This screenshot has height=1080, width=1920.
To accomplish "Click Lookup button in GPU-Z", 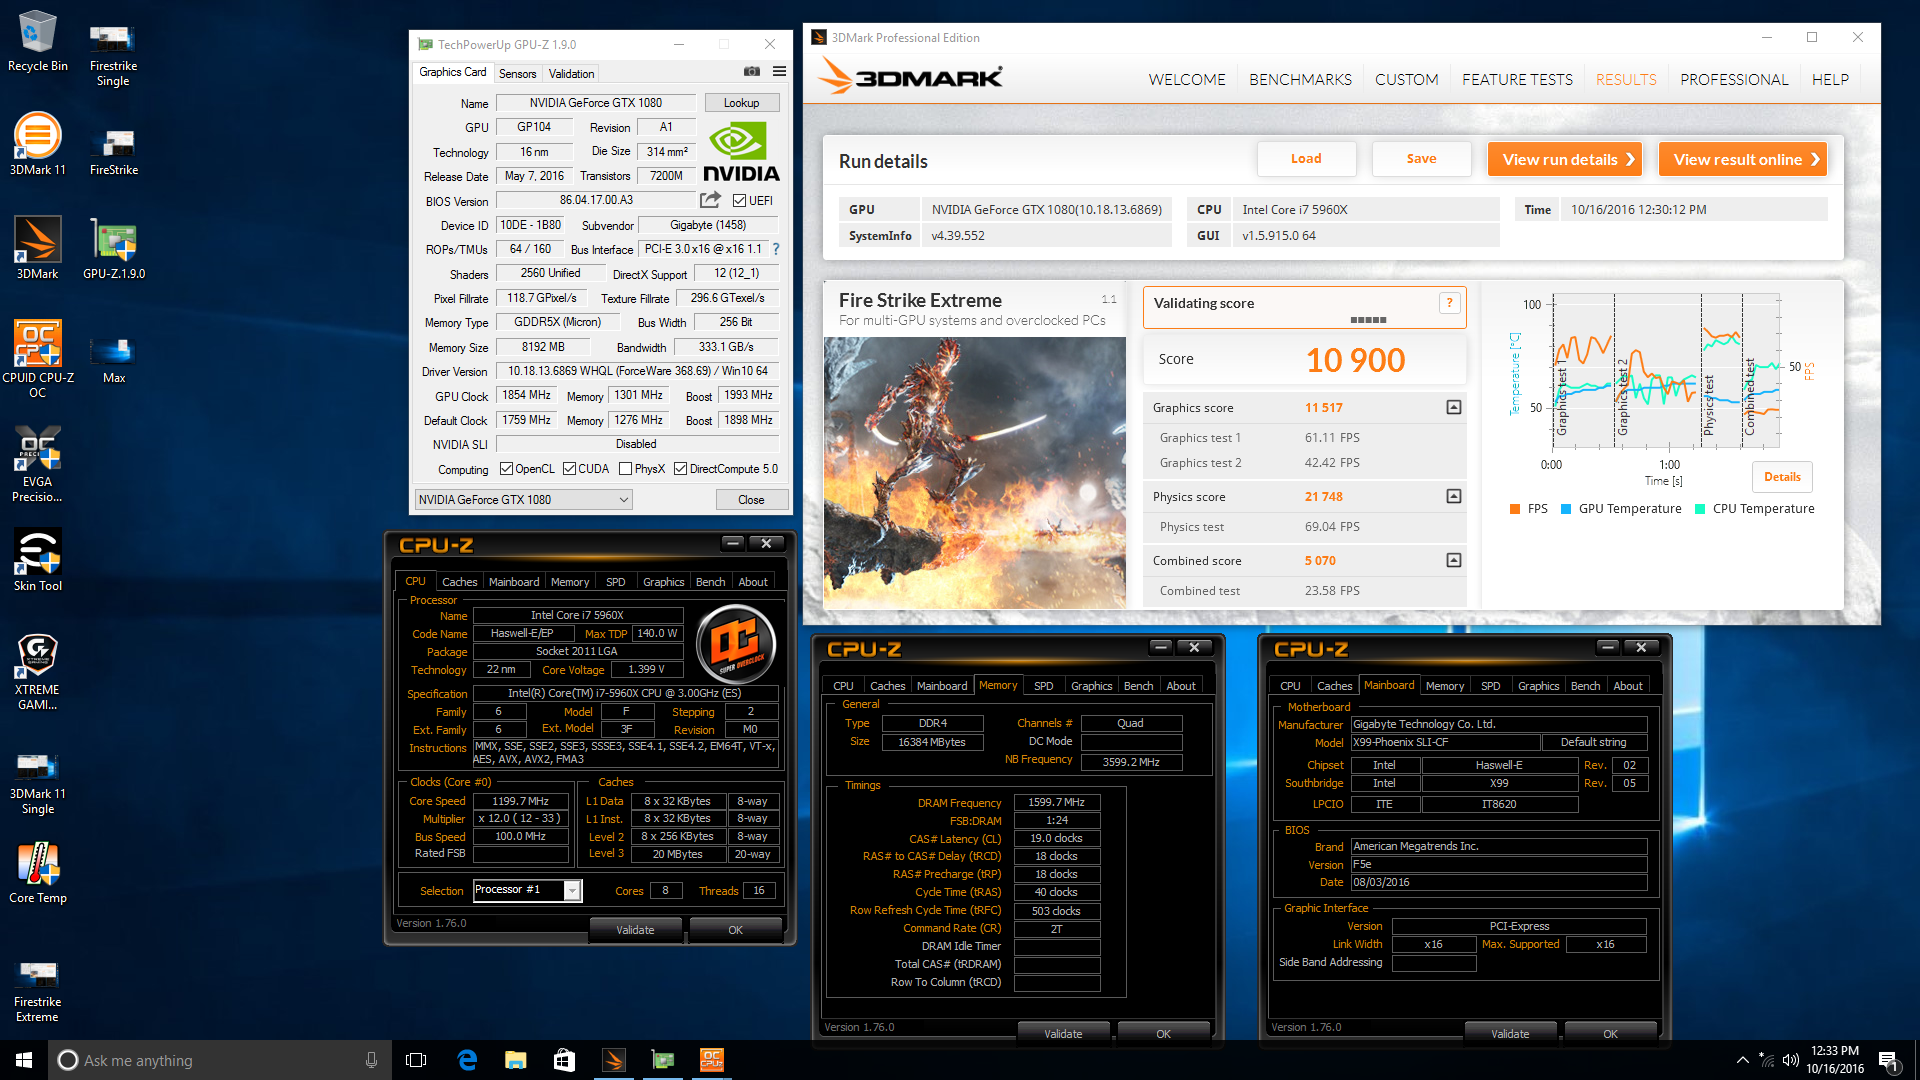I will pos(741,103).
